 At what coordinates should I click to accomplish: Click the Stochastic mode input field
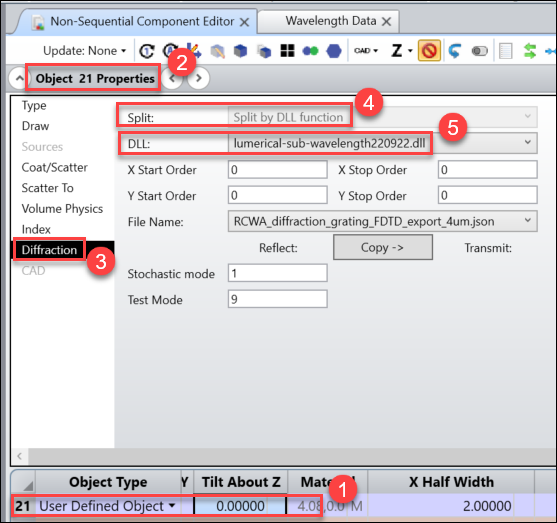coord(278,273)
